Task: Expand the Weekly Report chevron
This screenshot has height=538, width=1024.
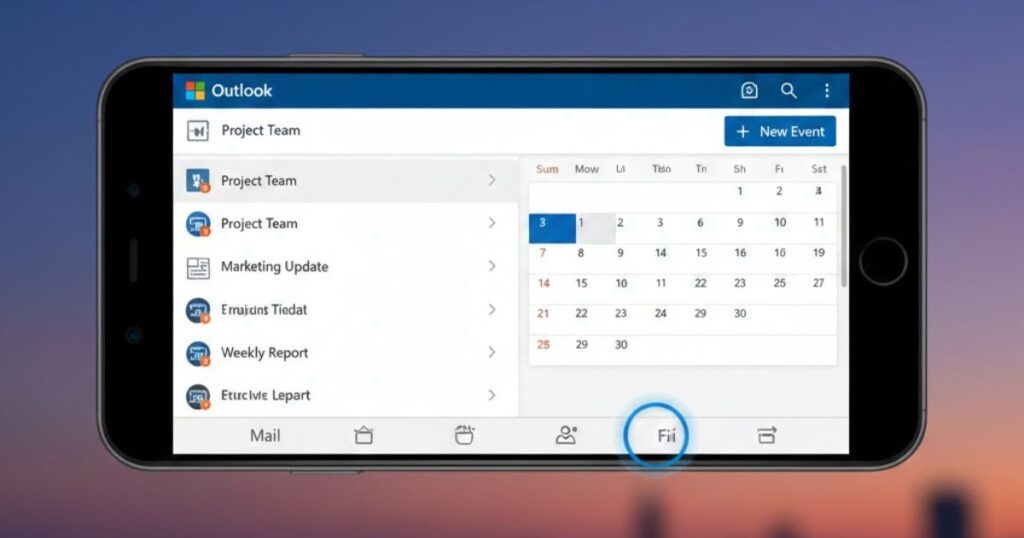Action: (x=492, y=352)
